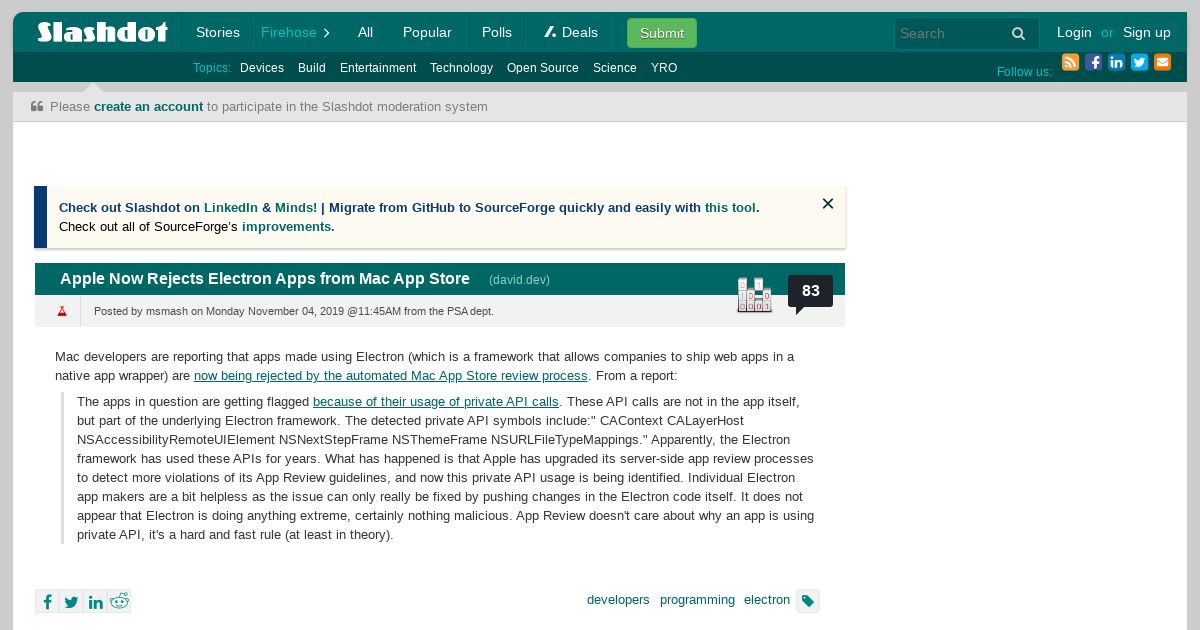Image resolution: width=1200 pixels, height=630 pixels.
Task: Open the Devices topic
Action: coord(262,68)
